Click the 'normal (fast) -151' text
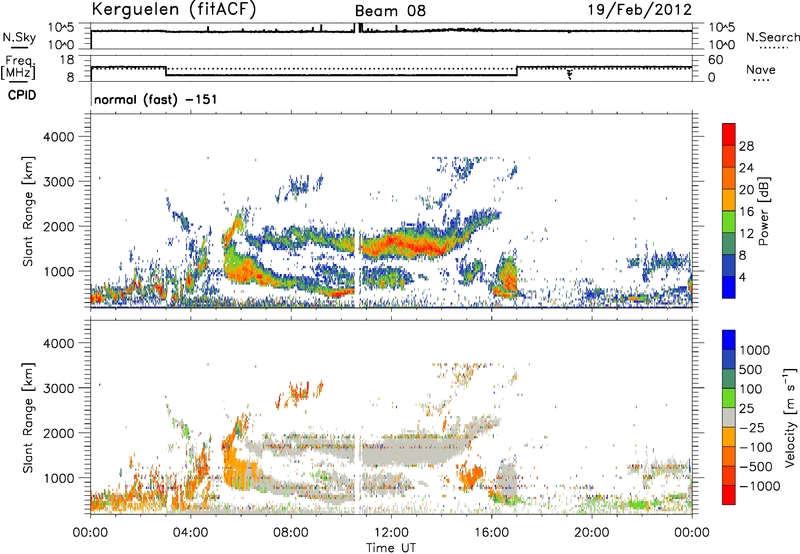 [x=156, y=99]
